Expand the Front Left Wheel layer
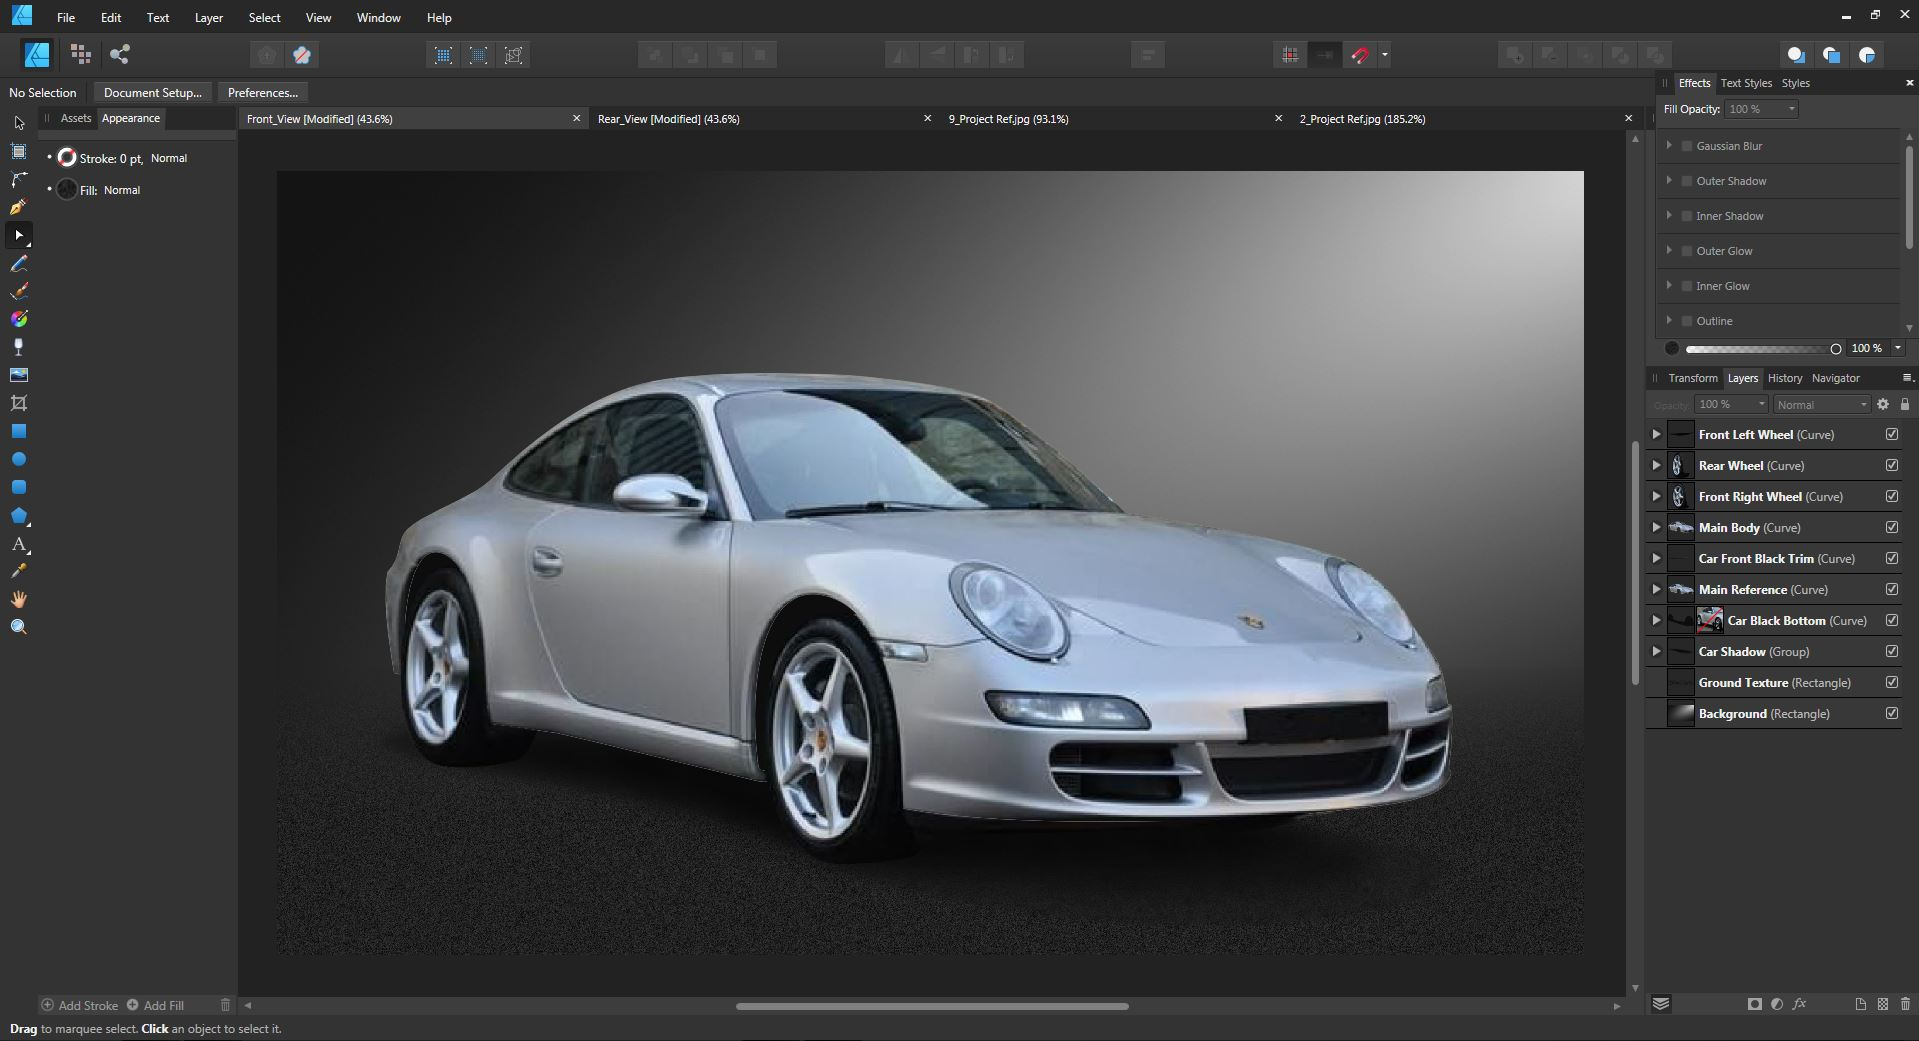 (x=1656, y=434)
